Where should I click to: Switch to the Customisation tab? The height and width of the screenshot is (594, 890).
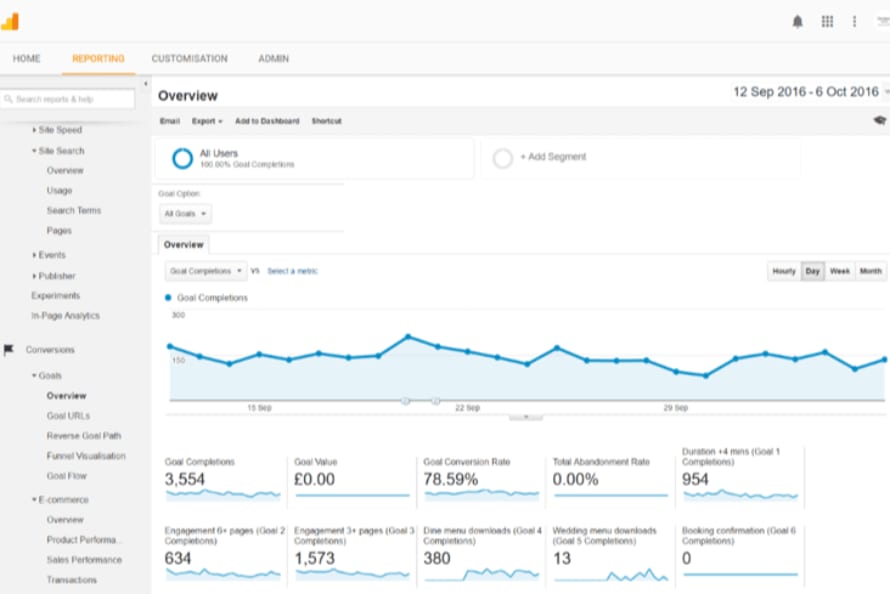point(189,59)
